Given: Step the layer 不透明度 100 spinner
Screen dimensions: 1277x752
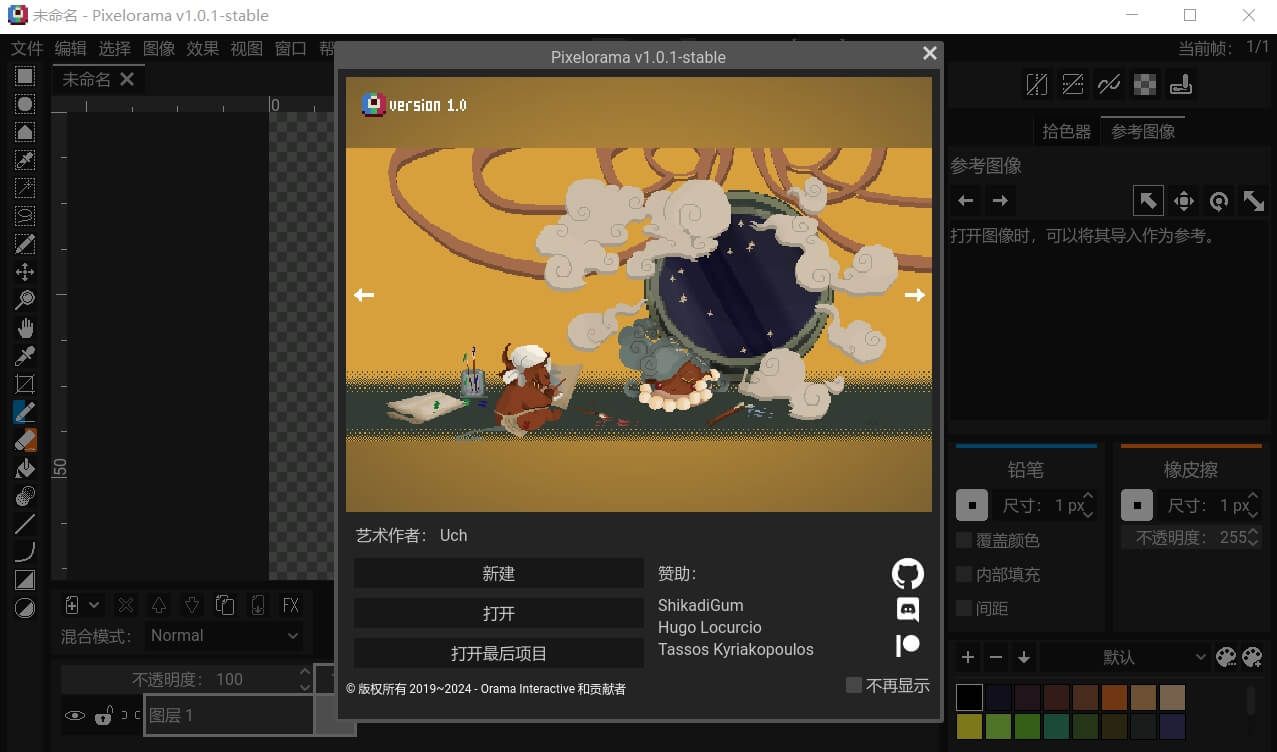Looking at the screenshot, I should point(305,679).
